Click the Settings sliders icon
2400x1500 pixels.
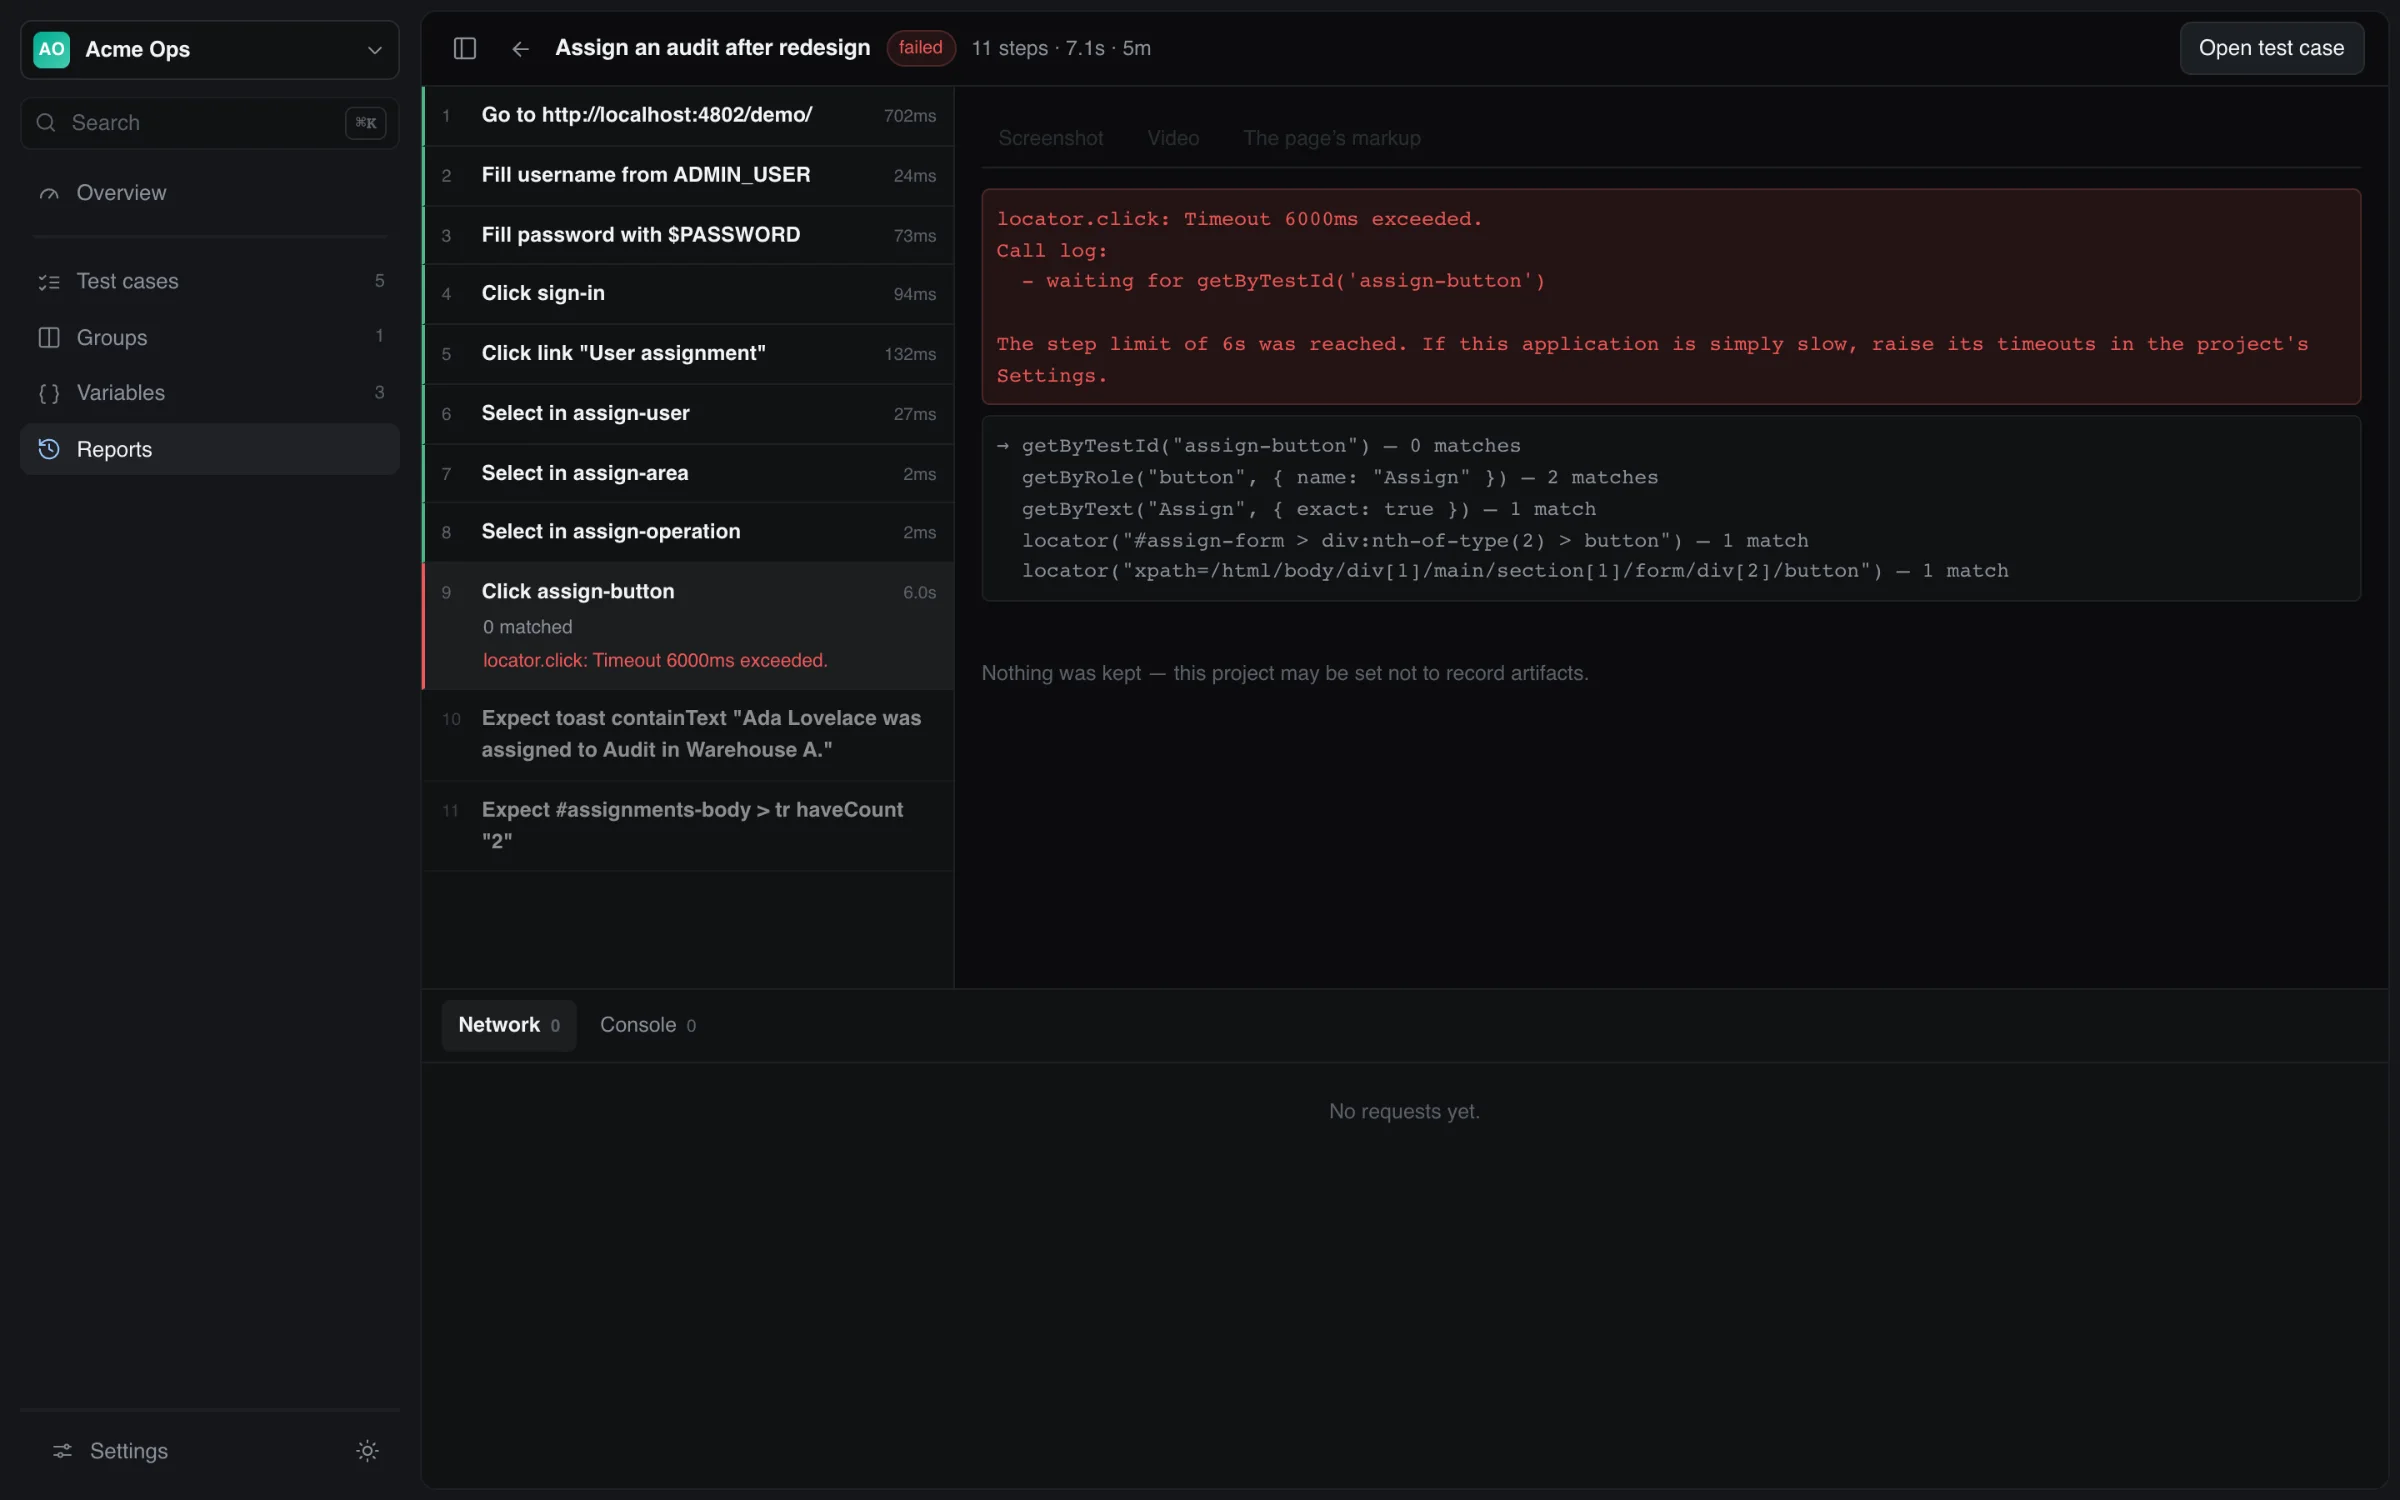pyautogui.click(x=62, y=1451)
